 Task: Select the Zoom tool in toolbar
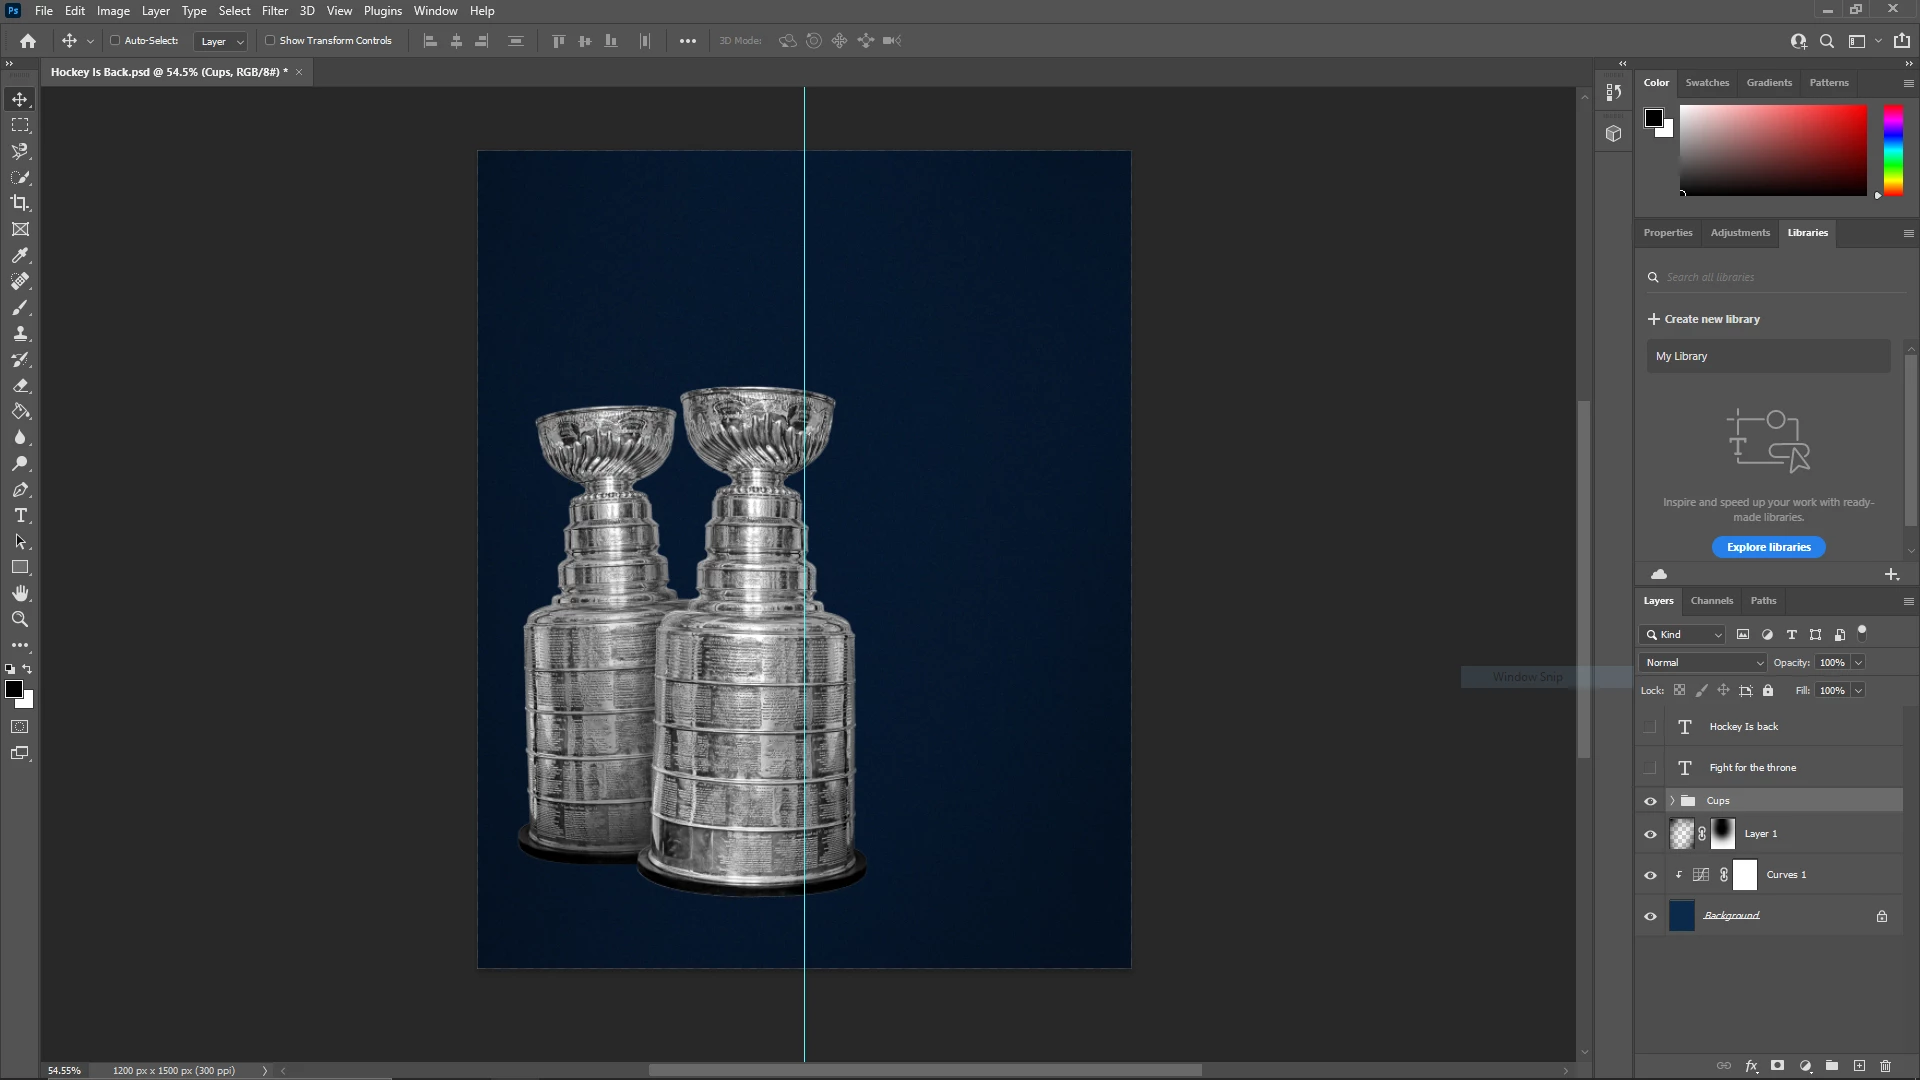[20, 620]
